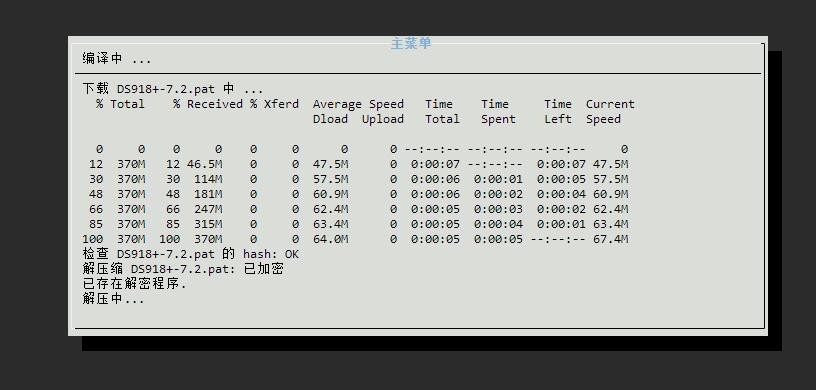
Task: Click the 解压中... progress line
Action: tap(113, 299)
